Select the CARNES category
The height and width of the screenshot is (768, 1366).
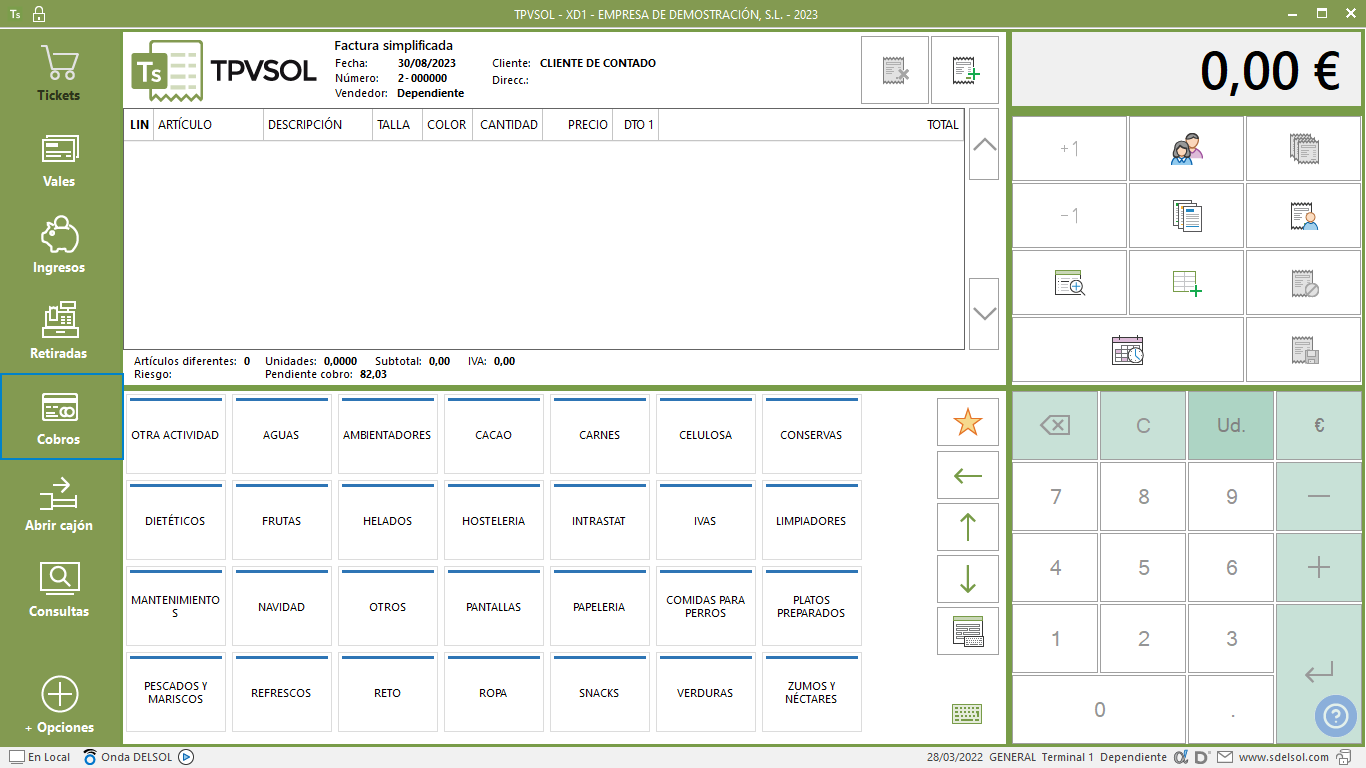599,434
